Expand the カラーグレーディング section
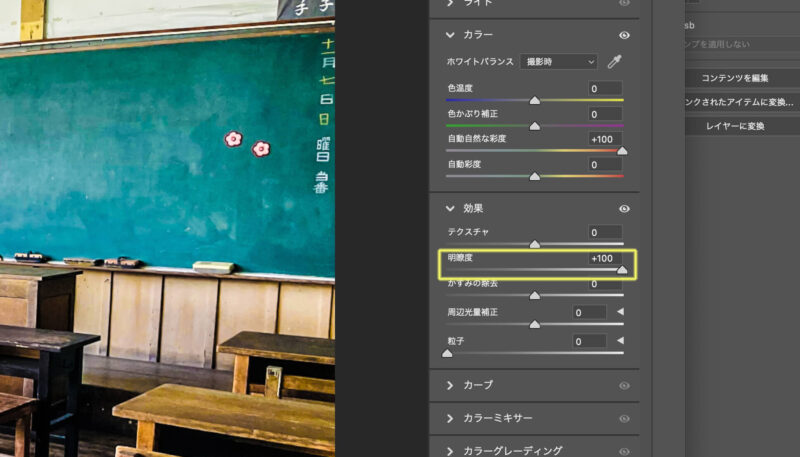 pos(449,451)
